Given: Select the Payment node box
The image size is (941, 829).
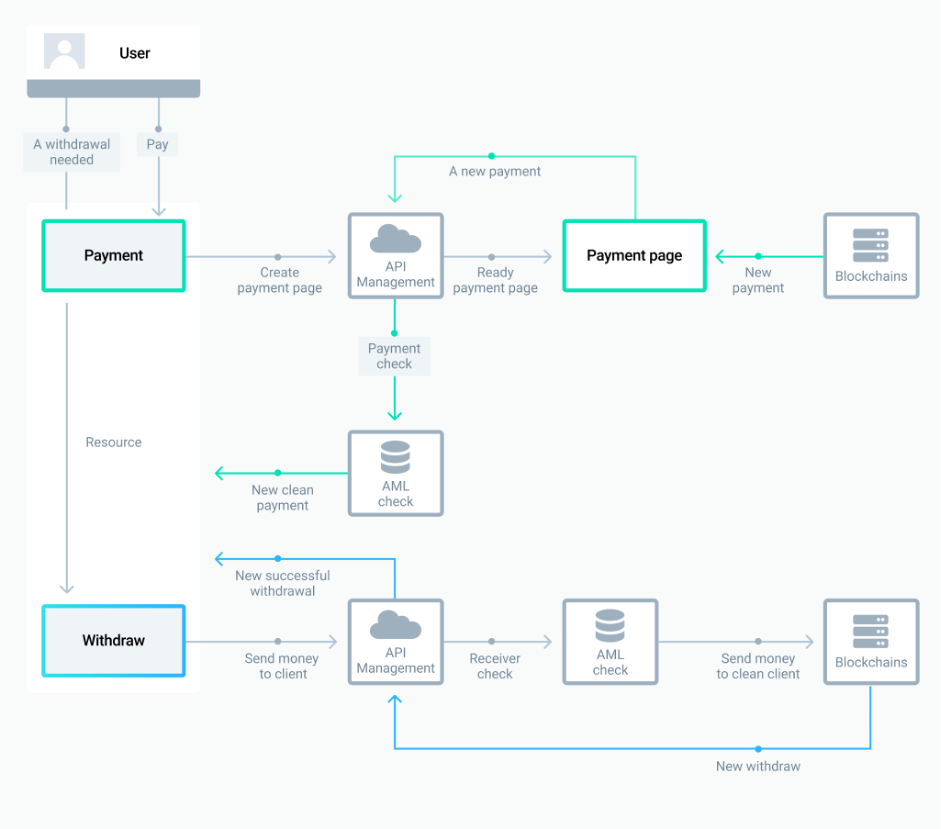Looking at the screenshot, I should pos(113,255).
